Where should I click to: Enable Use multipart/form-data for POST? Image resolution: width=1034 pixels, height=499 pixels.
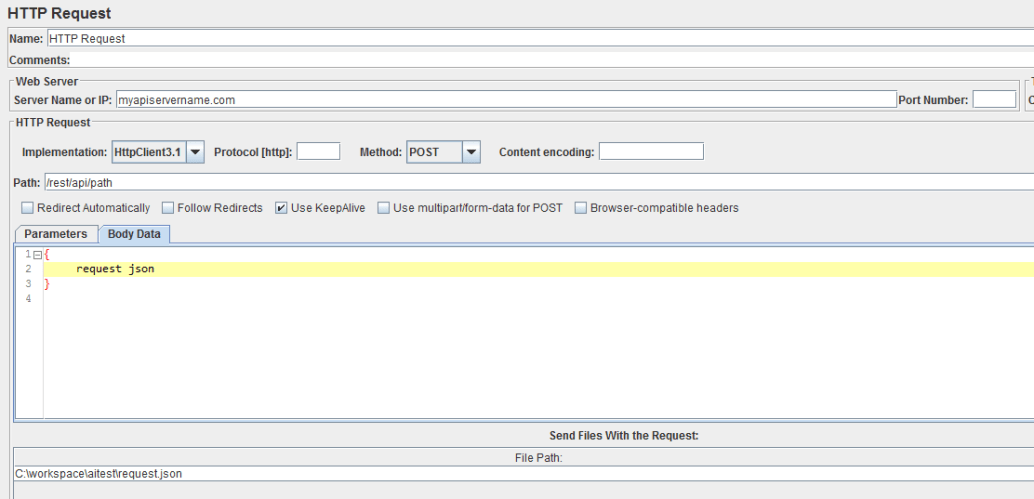tap(384, 208)
